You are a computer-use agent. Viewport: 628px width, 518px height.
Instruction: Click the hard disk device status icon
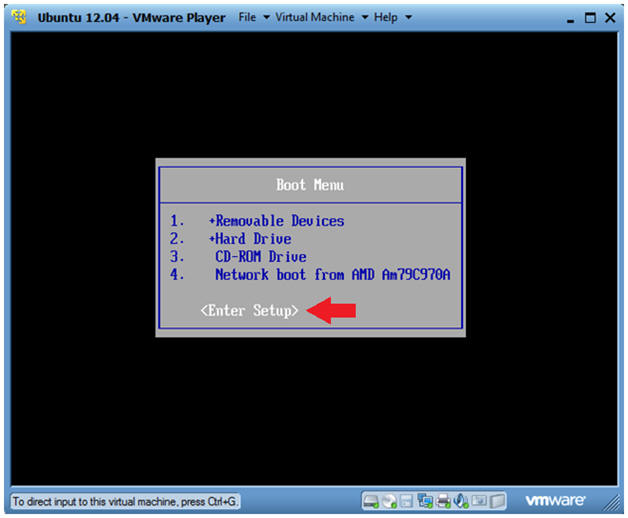(x=371, y=501)
